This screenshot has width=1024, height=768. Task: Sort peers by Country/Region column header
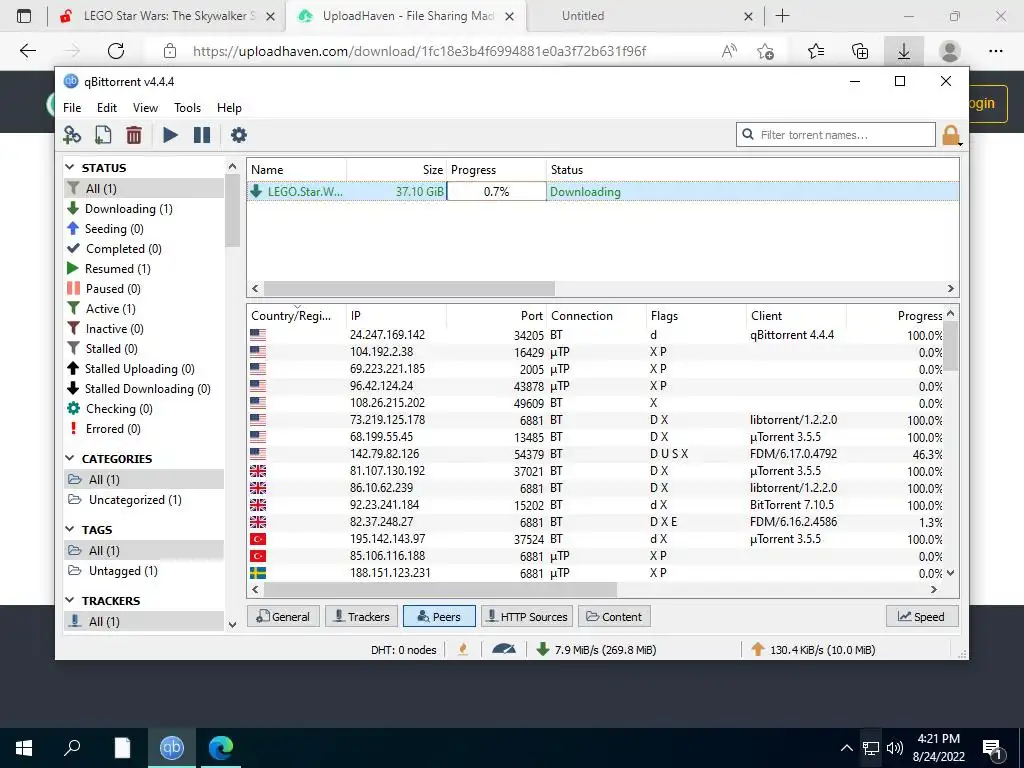296,316
